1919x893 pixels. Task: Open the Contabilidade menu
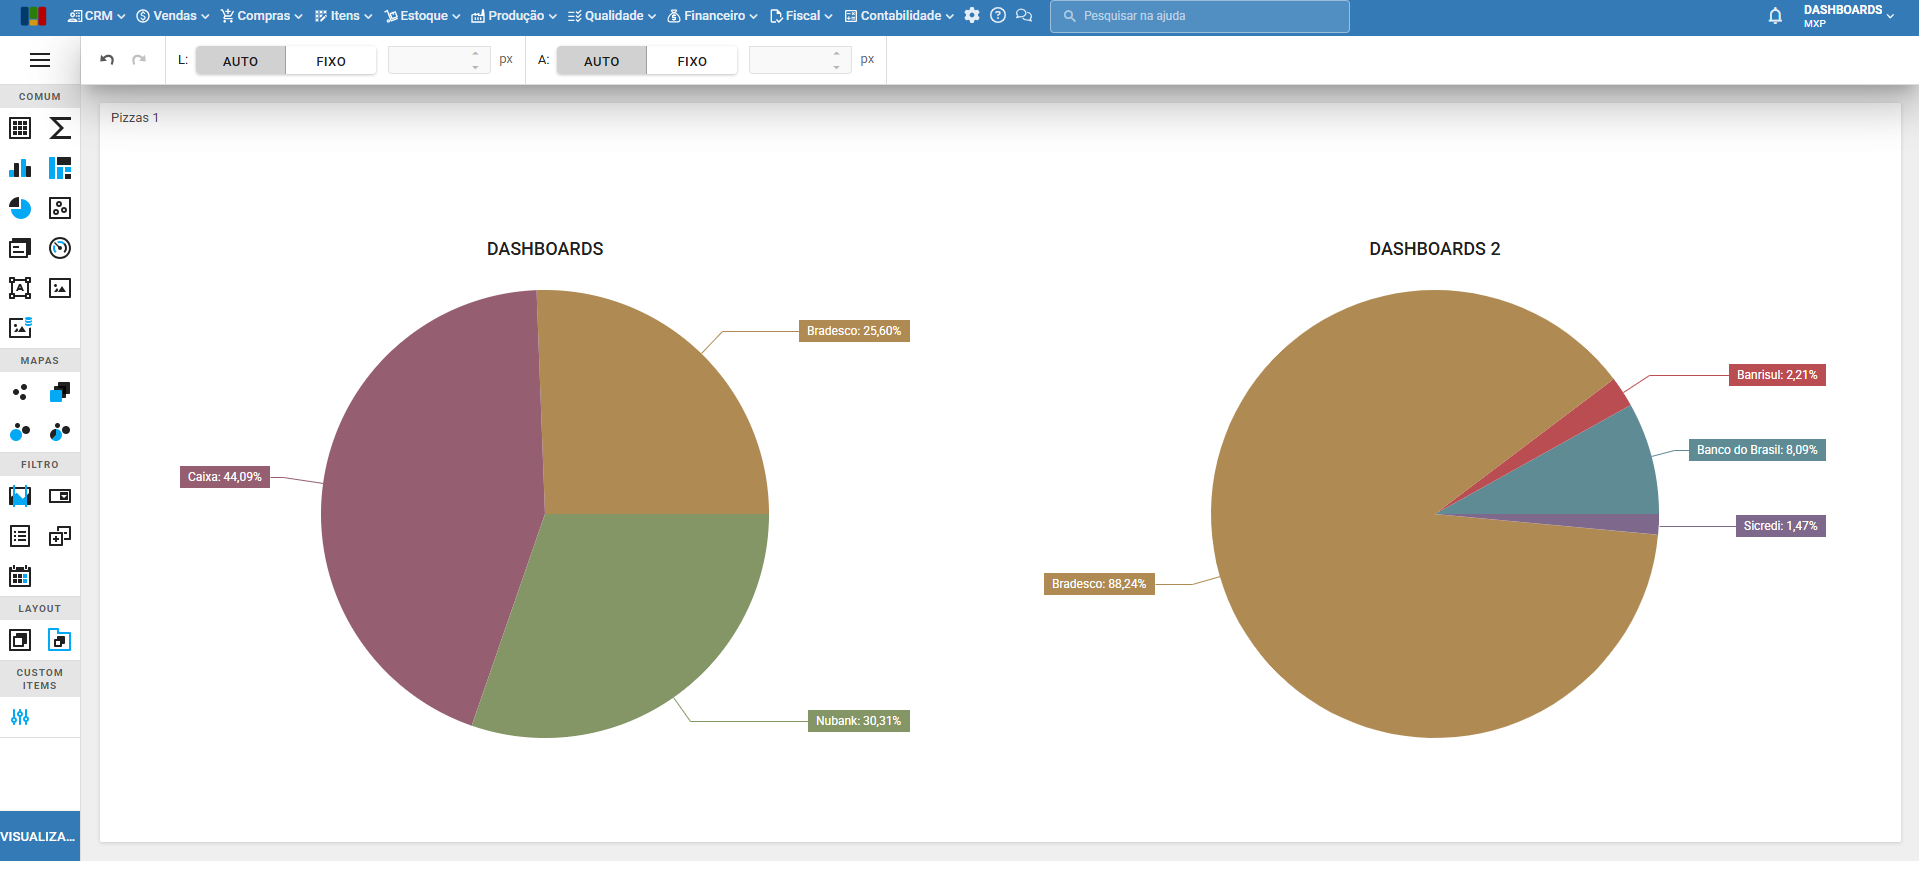click(899, 16)
